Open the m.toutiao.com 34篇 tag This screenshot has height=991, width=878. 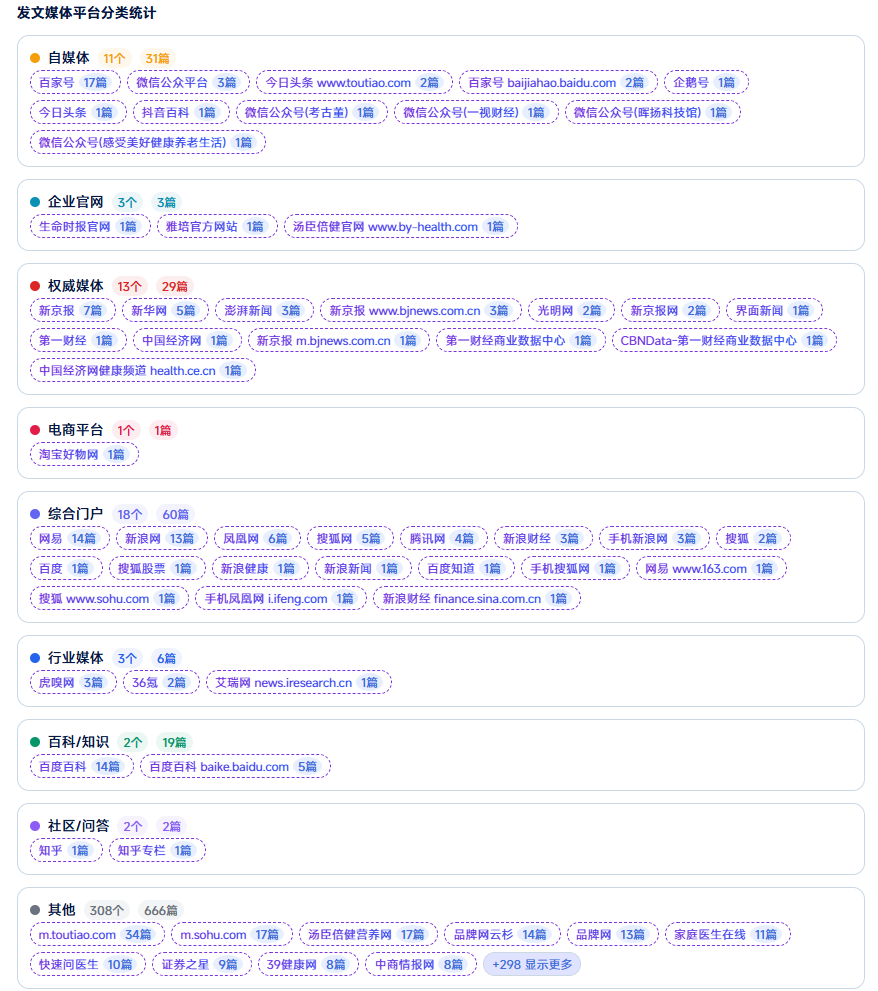tap(96, 934)
